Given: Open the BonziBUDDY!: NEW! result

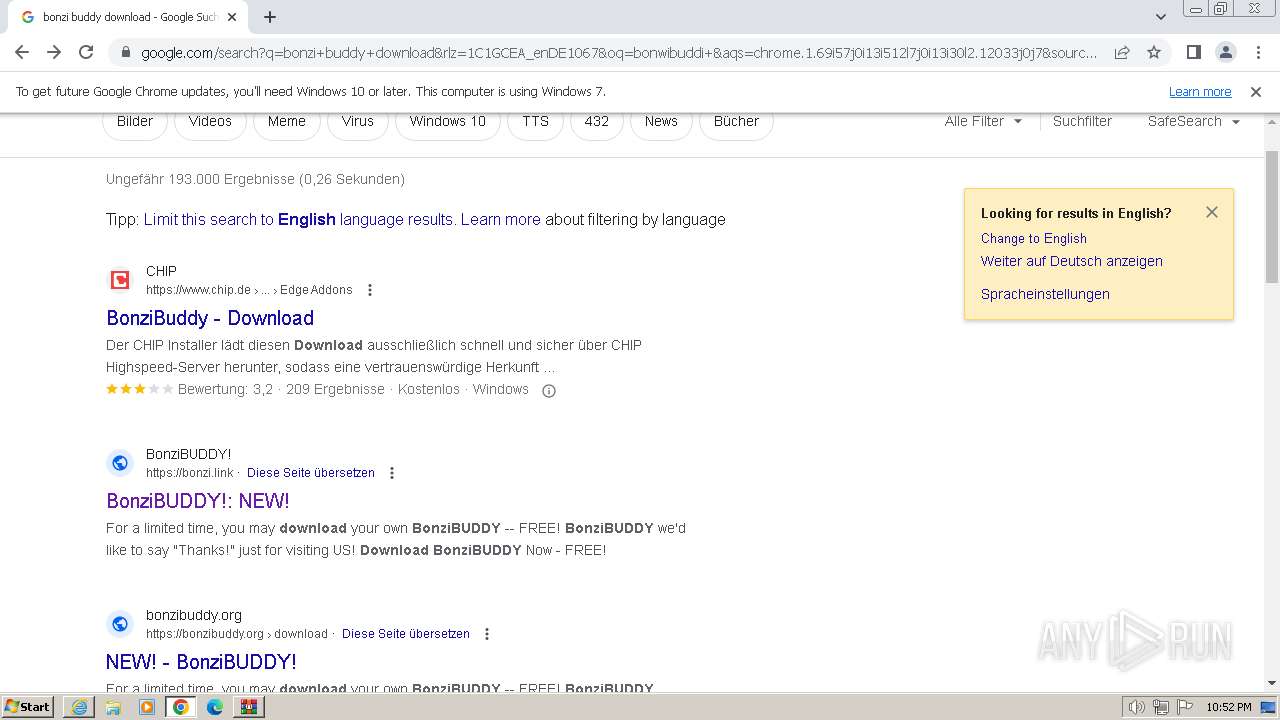Looking at the screenshot, I should click(198, 501).
